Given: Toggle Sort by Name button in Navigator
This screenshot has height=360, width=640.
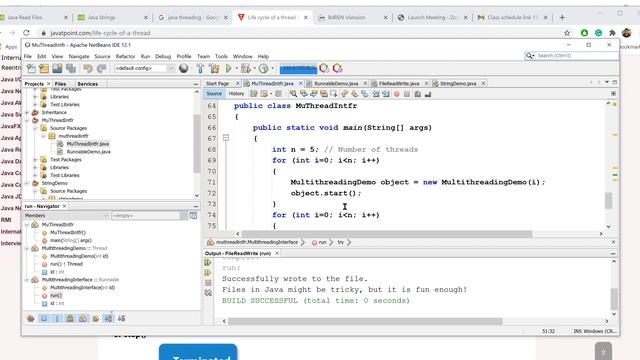Looking at the screenshot, I should 108,318.
